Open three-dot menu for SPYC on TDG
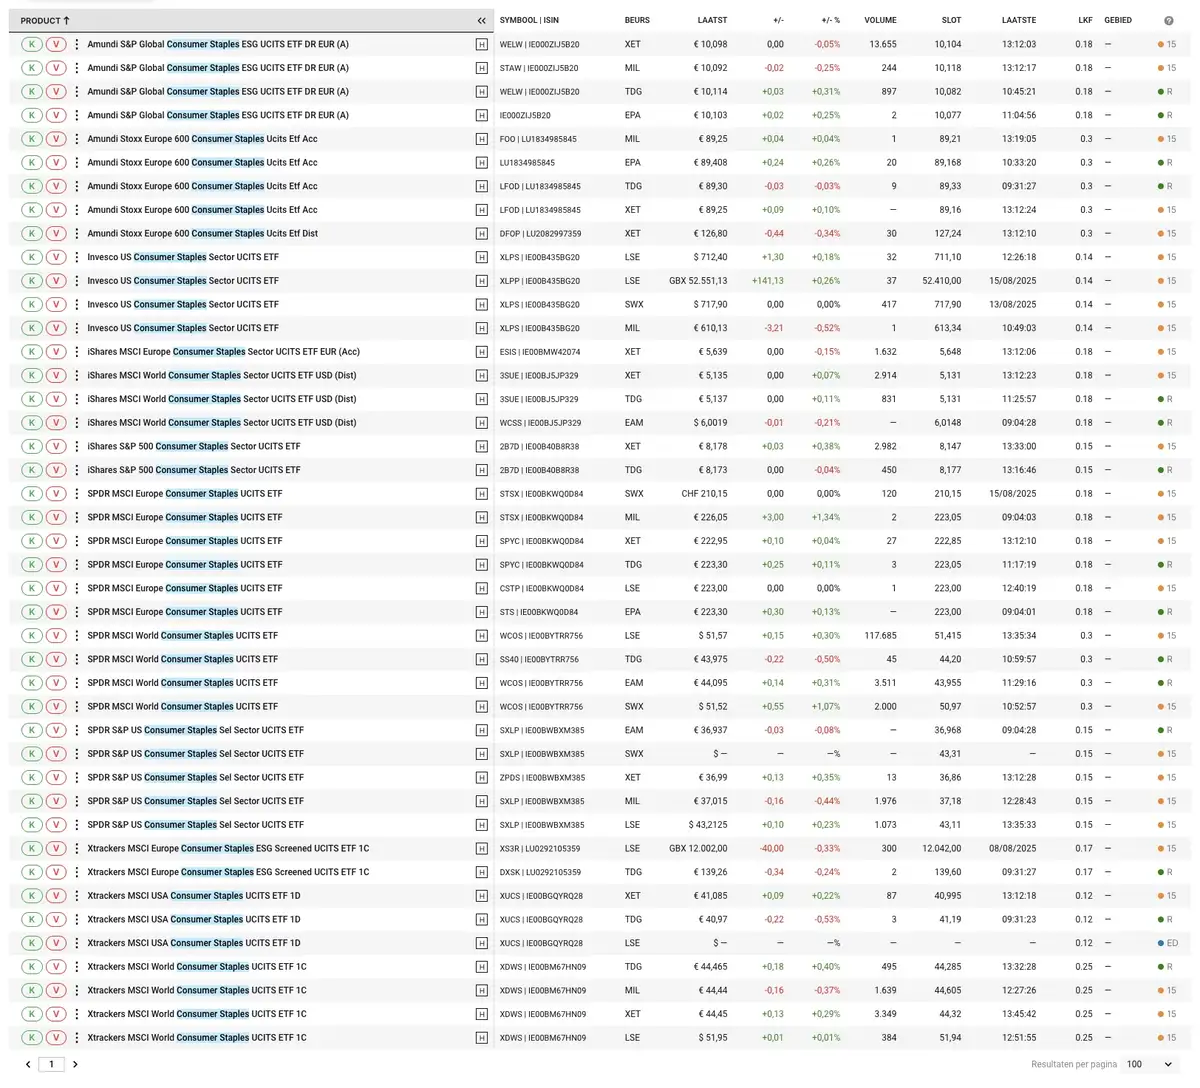The width and height of the screenshot is (1200, 1088). (x=77, y=565)
